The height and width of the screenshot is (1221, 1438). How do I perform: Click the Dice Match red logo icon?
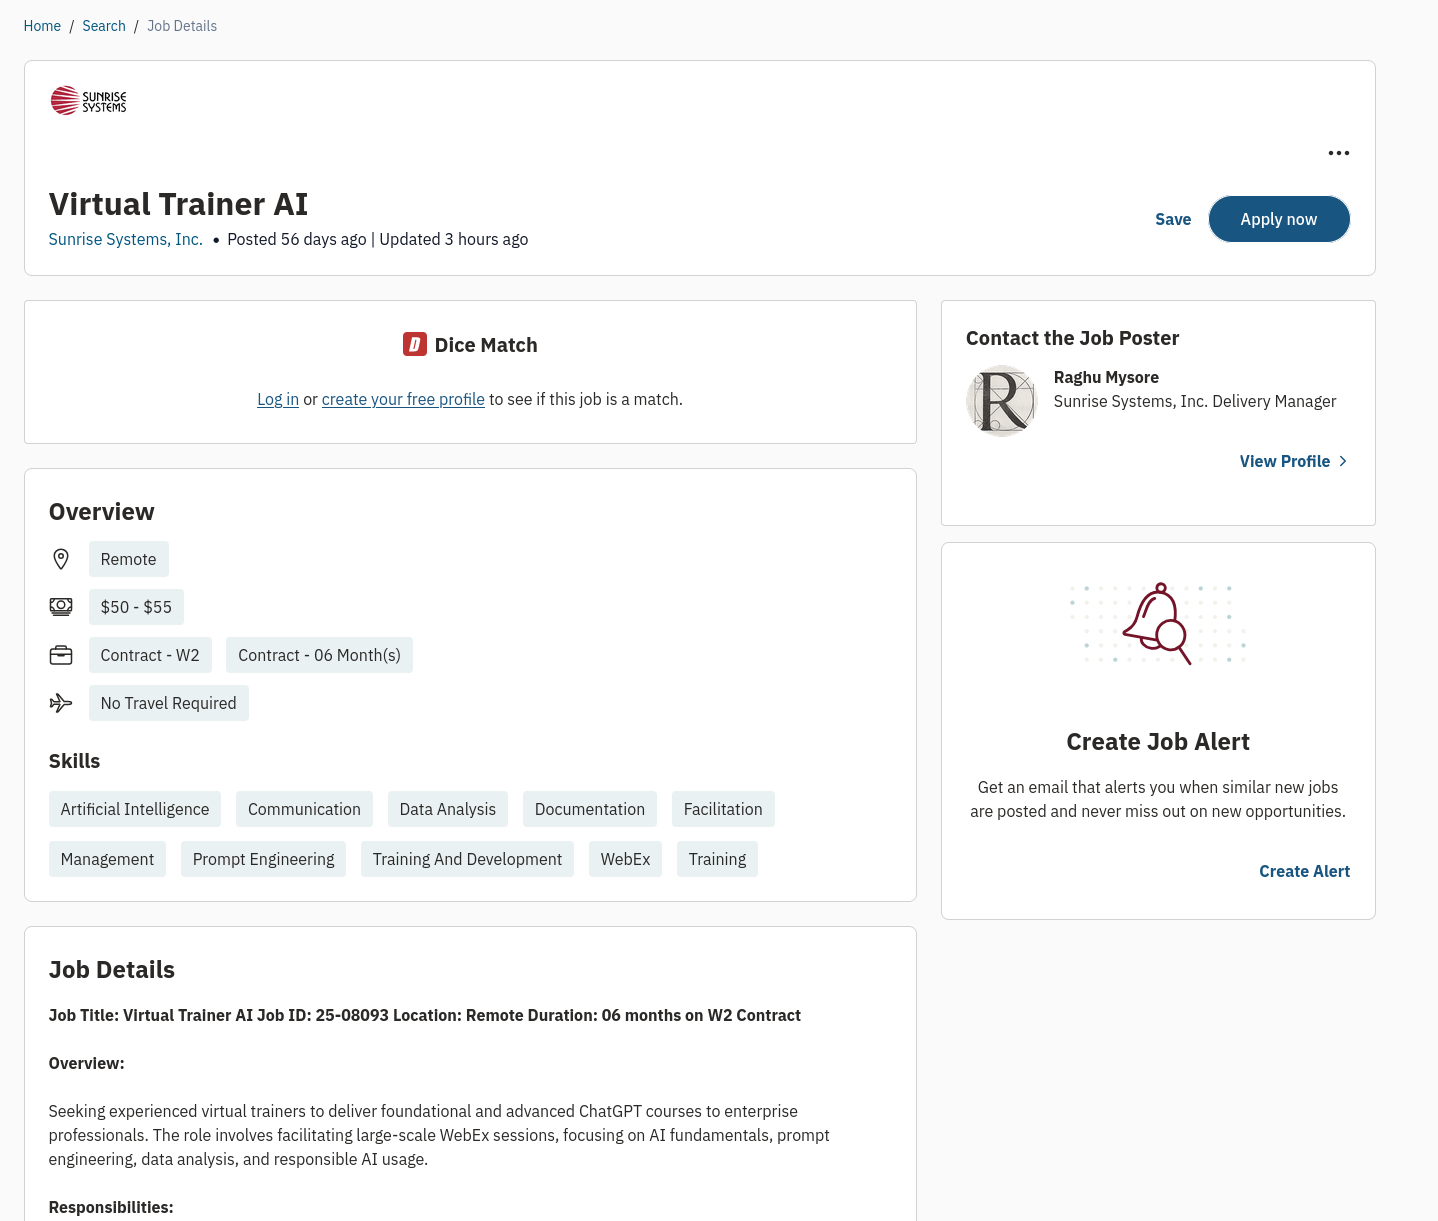point(415,344)
